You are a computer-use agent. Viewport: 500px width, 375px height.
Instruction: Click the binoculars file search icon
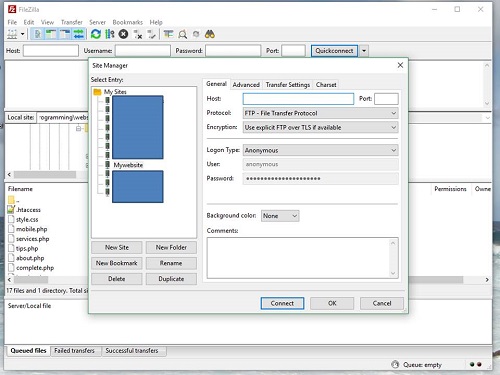tap(210, 34)
